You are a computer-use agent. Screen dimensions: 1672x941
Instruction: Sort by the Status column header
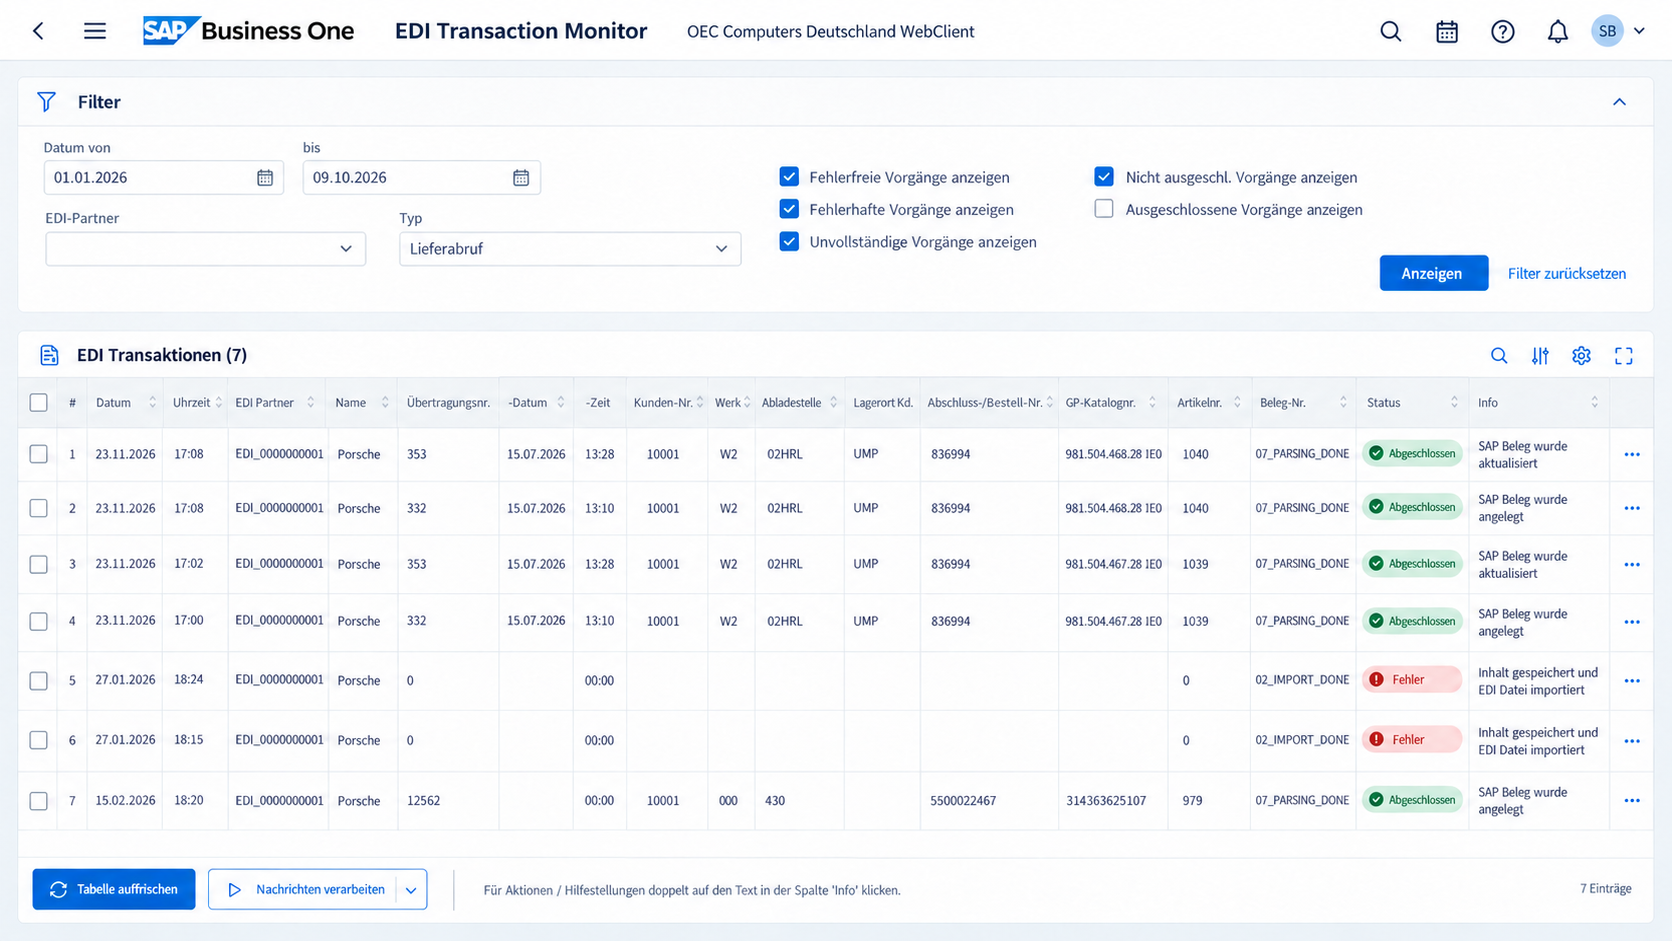coord(1412,402)
